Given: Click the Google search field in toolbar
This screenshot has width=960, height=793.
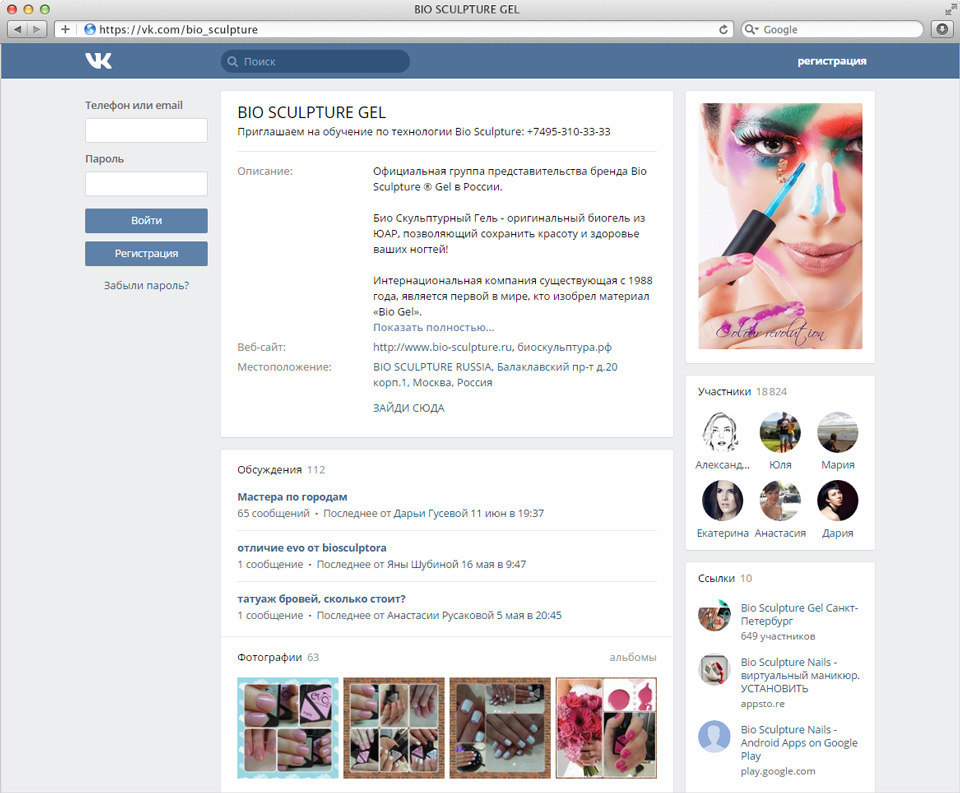Looking at the screenshot, I should [832, 29].
